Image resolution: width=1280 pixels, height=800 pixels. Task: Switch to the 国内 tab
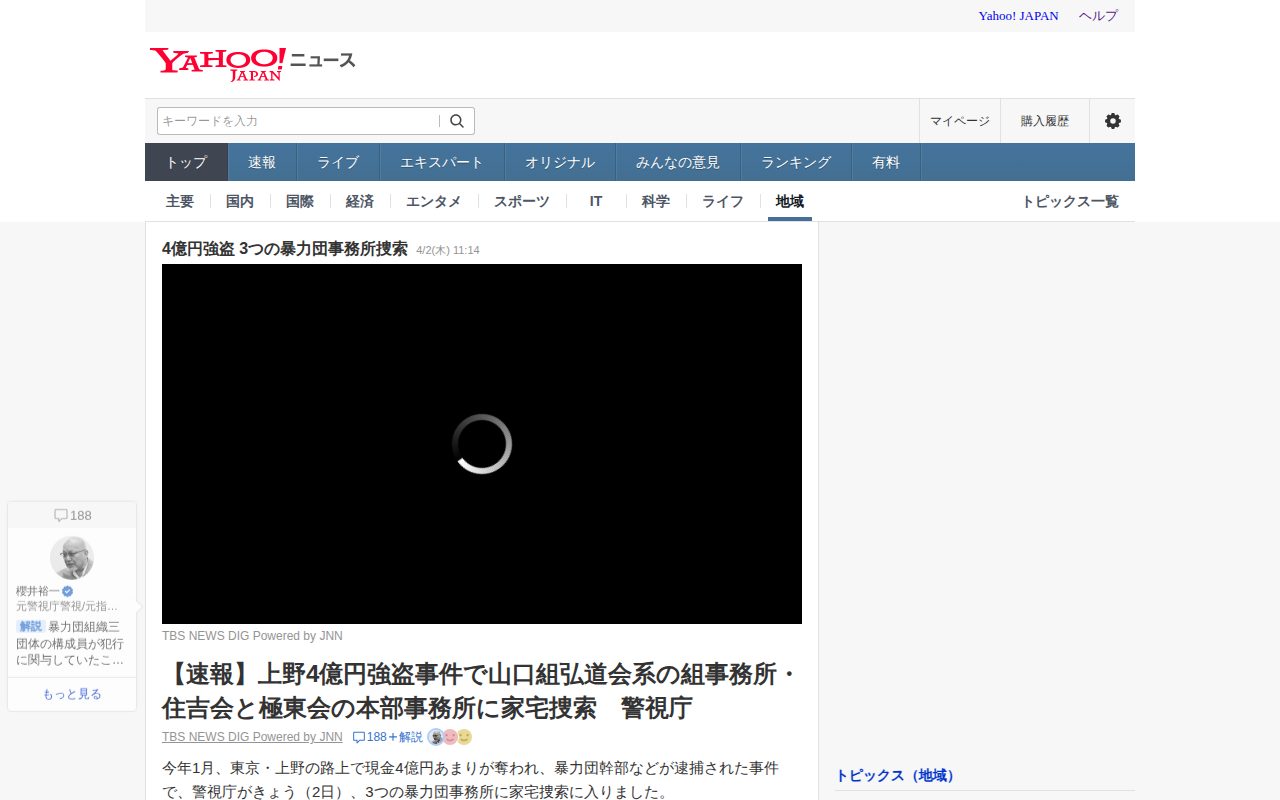tap(240, 201)
